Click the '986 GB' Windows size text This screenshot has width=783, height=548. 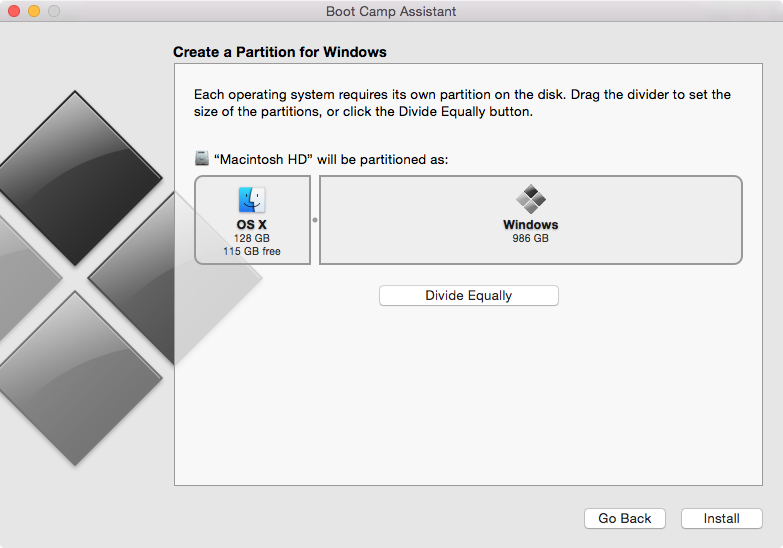point(530,238)
